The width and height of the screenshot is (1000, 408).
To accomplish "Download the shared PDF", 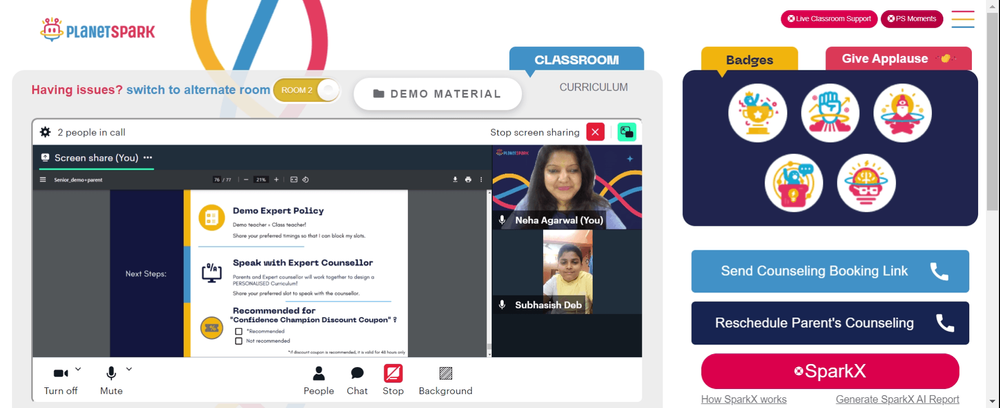I will pyautogui.click(x=455, y=180).
